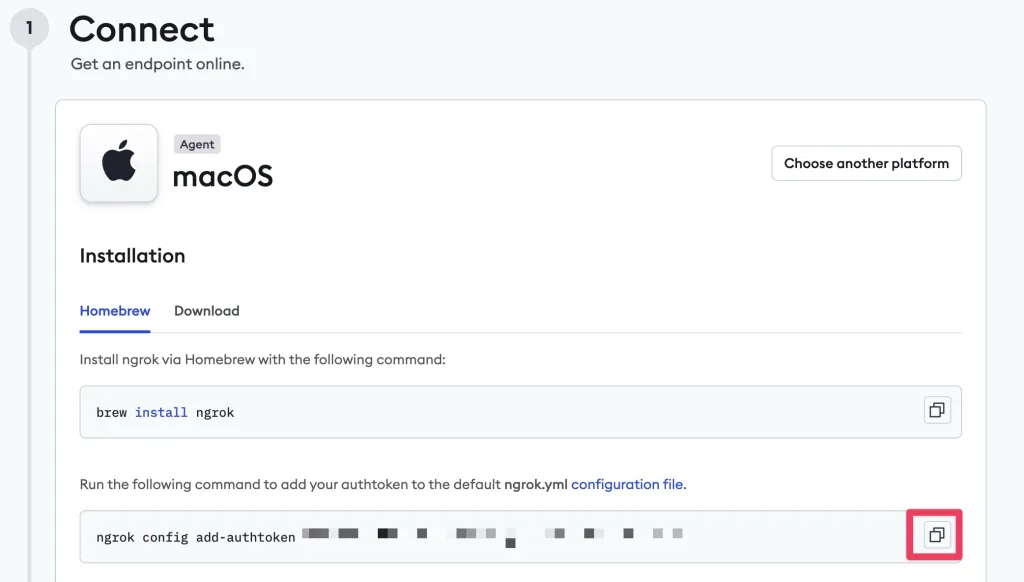Viewport: 1024px width, 582px height.
Task: Click the 'ngrok config add-authtoken' command text
Action: [x=196, y=538]
